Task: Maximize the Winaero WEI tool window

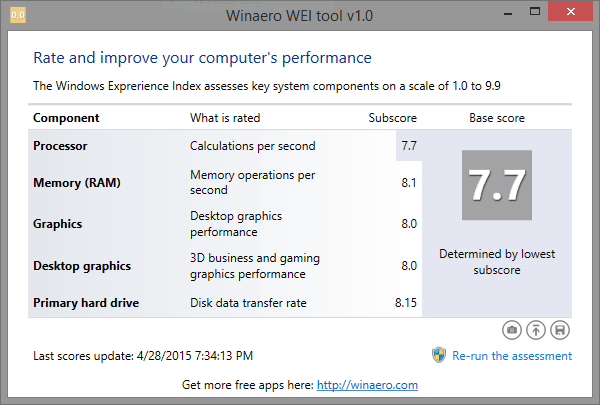Action: (535, 11)
